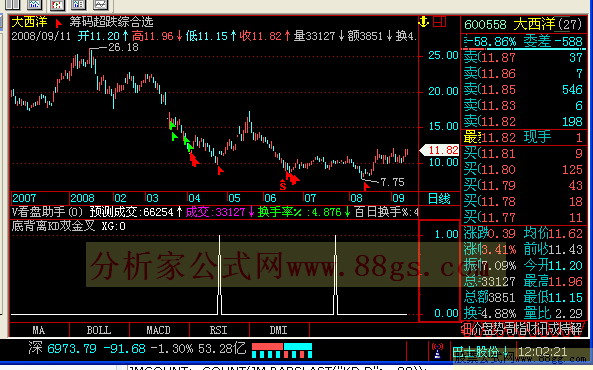Click the 2007 year label on time axis
Viewport: 593px width, 370px height.
pyautogui.click(x=24, y=198)
